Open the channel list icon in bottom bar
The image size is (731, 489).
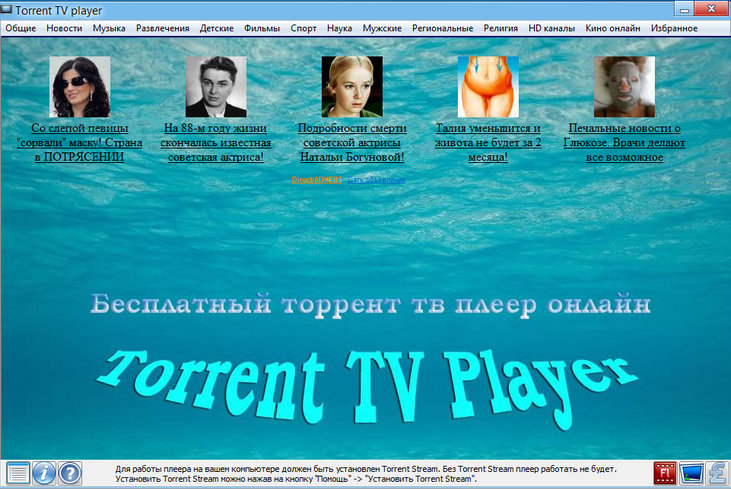[18, 474]
